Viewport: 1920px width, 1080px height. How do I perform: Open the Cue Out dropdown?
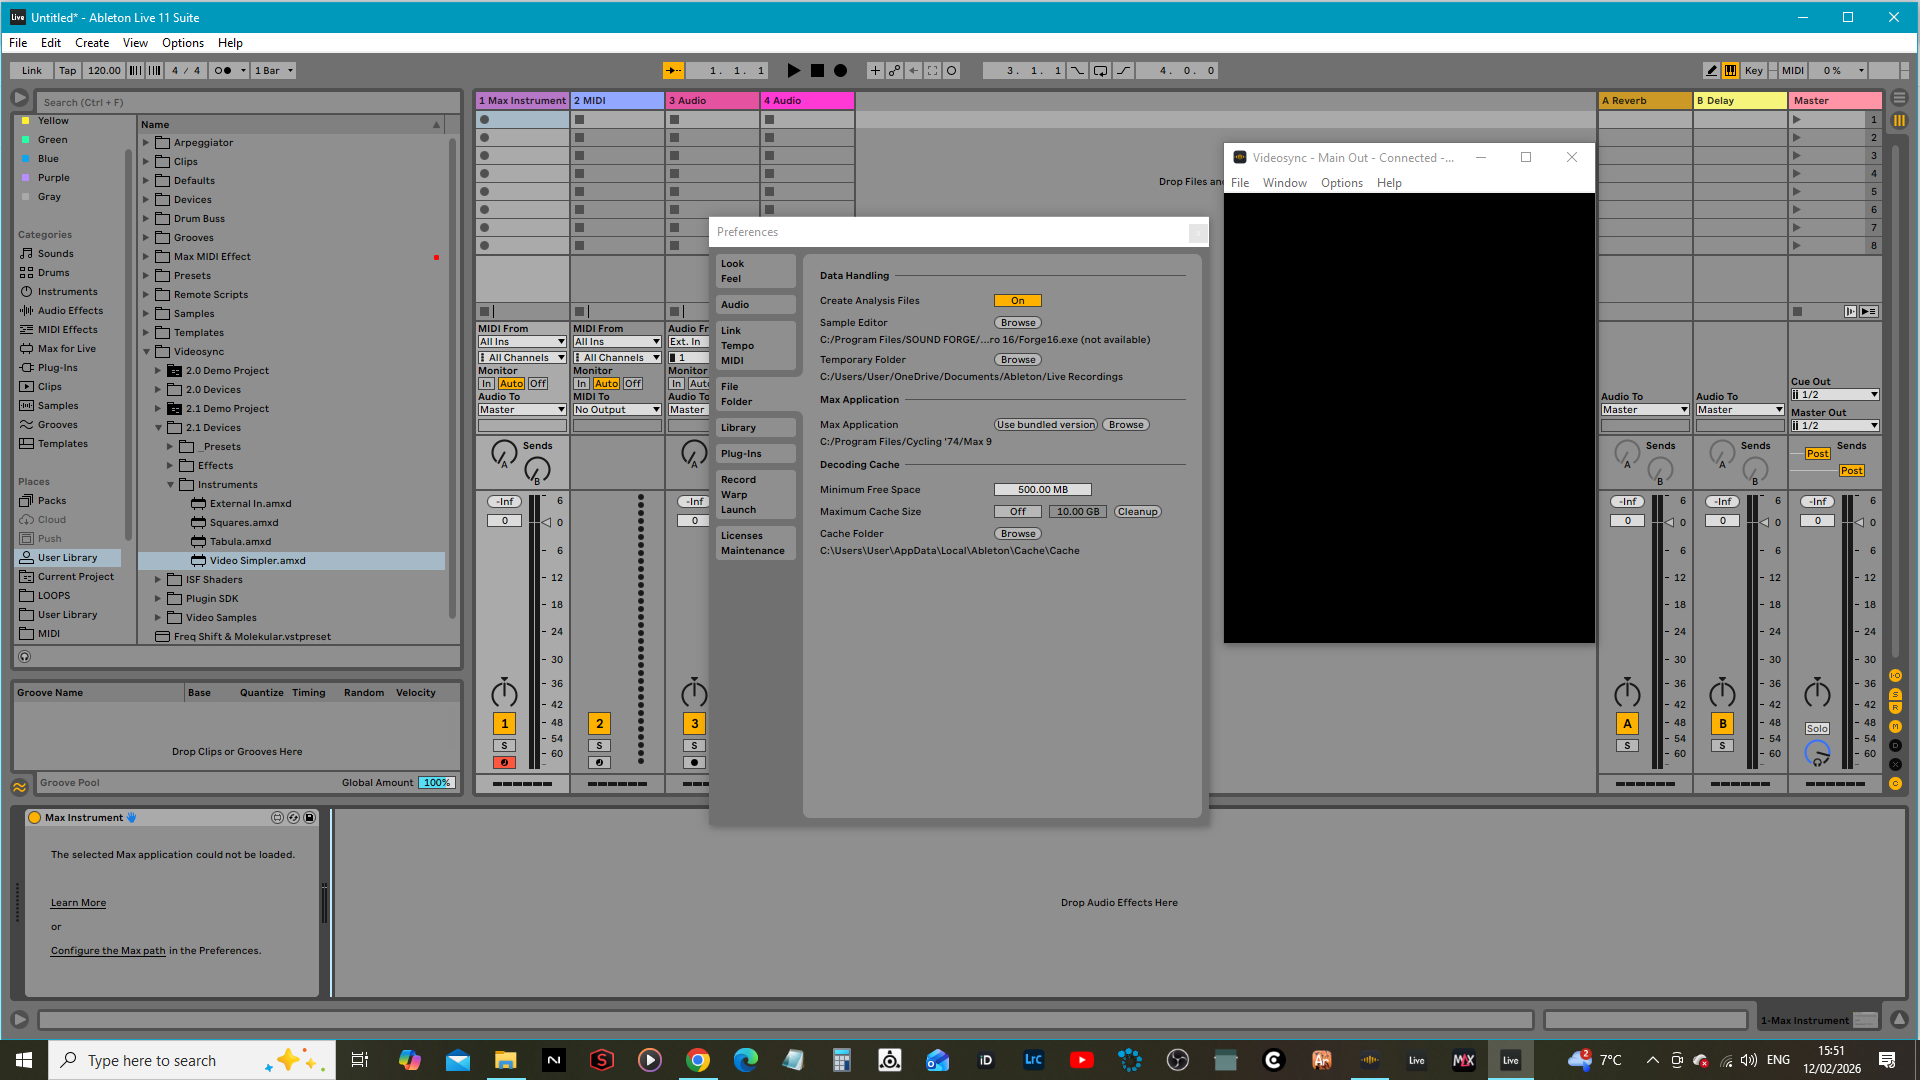[x=1835, y=395]
